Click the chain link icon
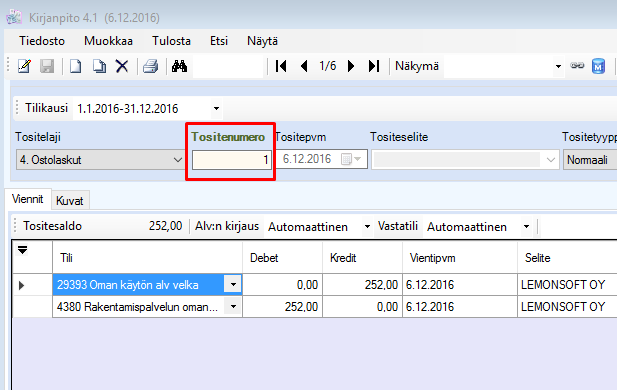The image size is (617, 390). pyautogui.click(x=577, y=66)
